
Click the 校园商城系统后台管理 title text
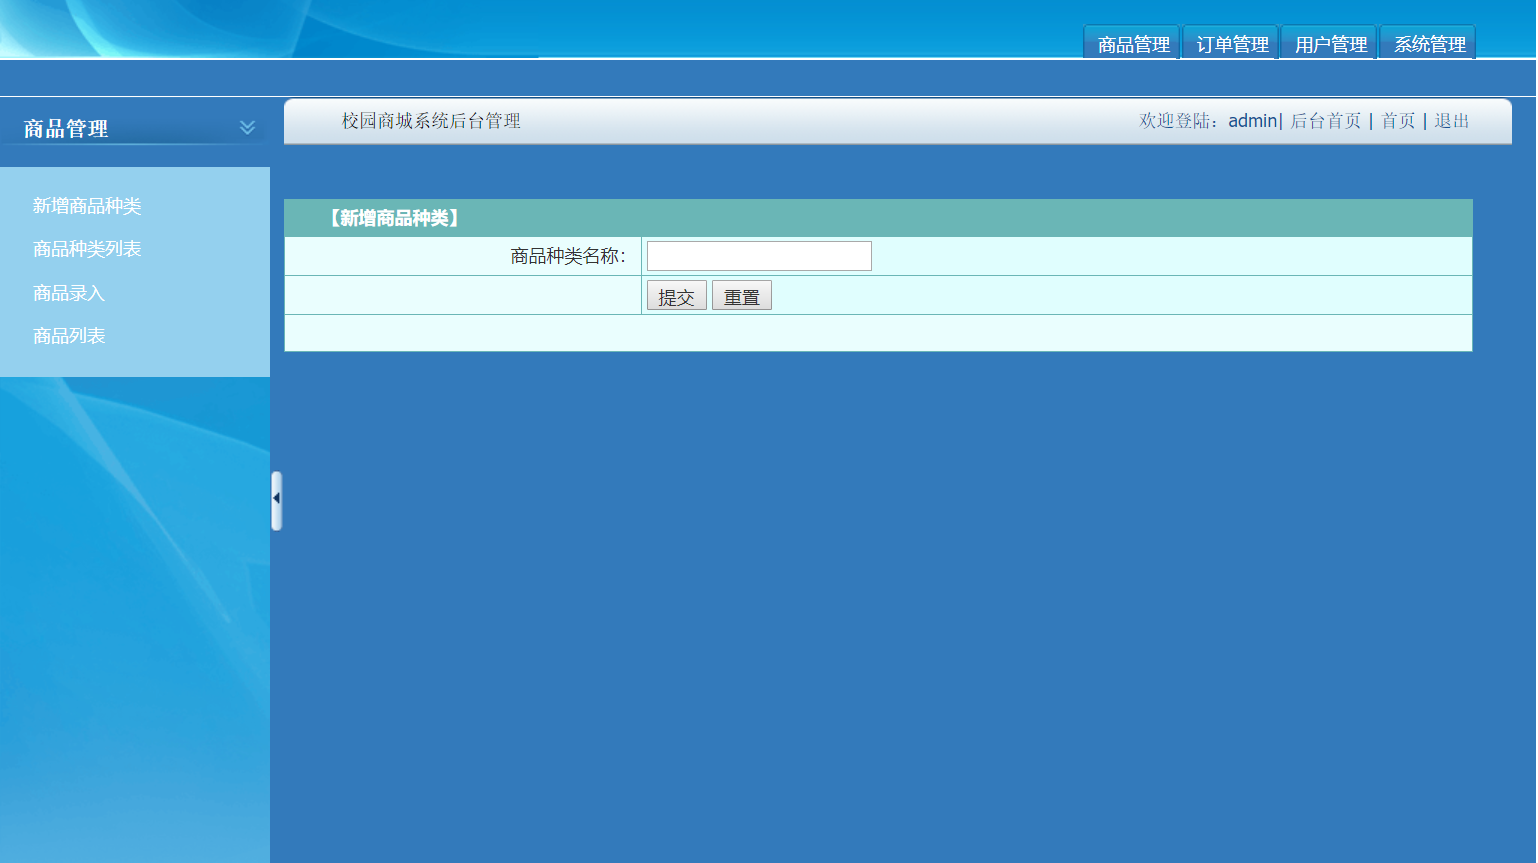431,121
